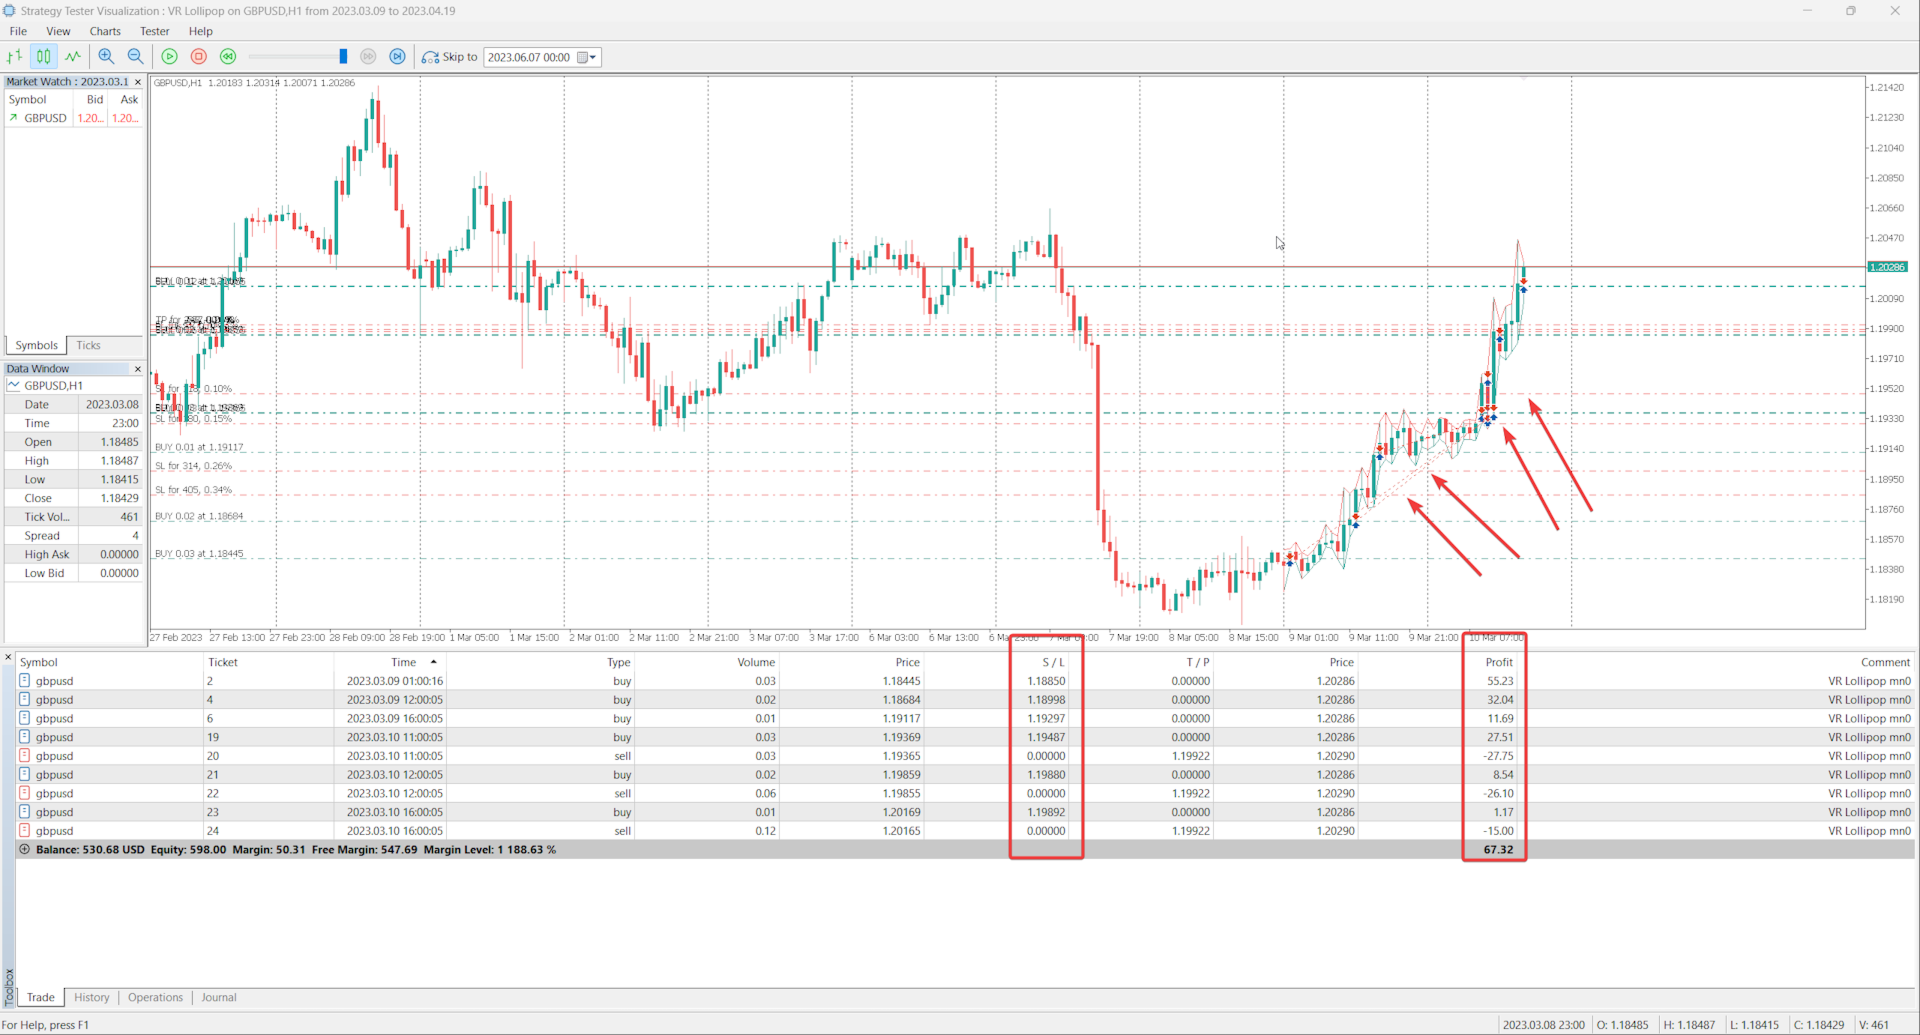Open the Charts menu
1920x1035 pixels.
(x=105, y=31)
